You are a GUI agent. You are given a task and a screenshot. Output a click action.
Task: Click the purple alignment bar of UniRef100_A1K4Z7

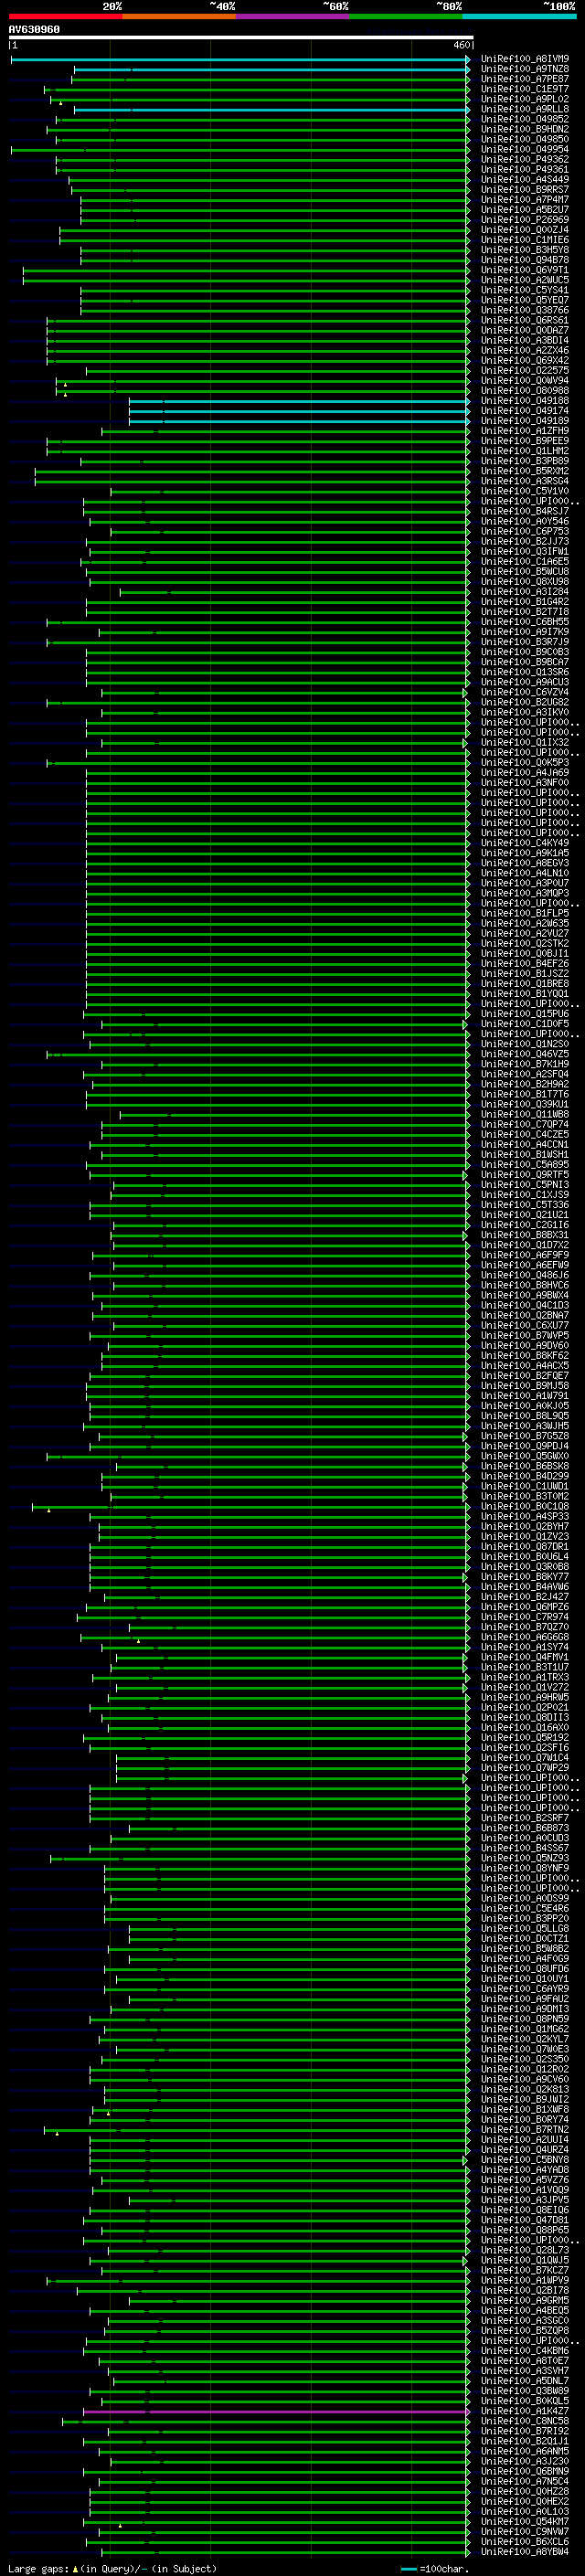276,2412
